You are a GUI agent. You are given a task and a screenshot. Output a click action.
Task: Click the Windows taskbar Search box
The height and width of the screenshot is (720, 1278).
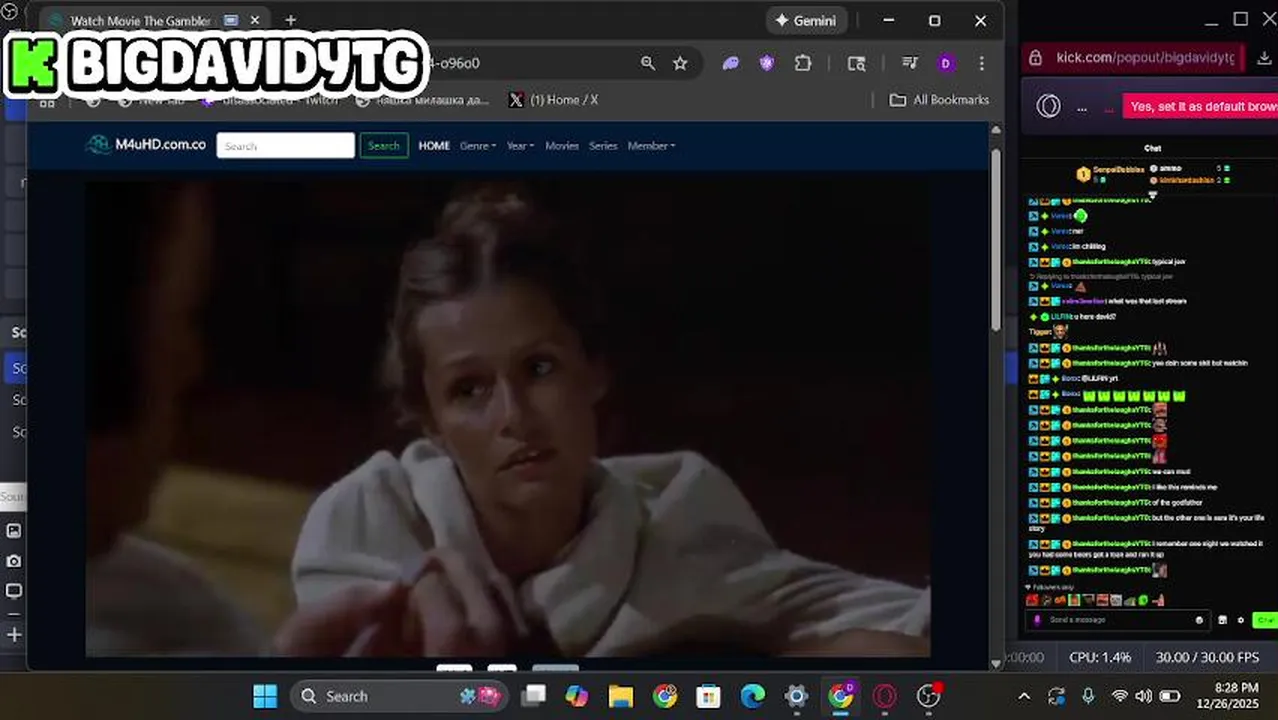coord(399,696)
